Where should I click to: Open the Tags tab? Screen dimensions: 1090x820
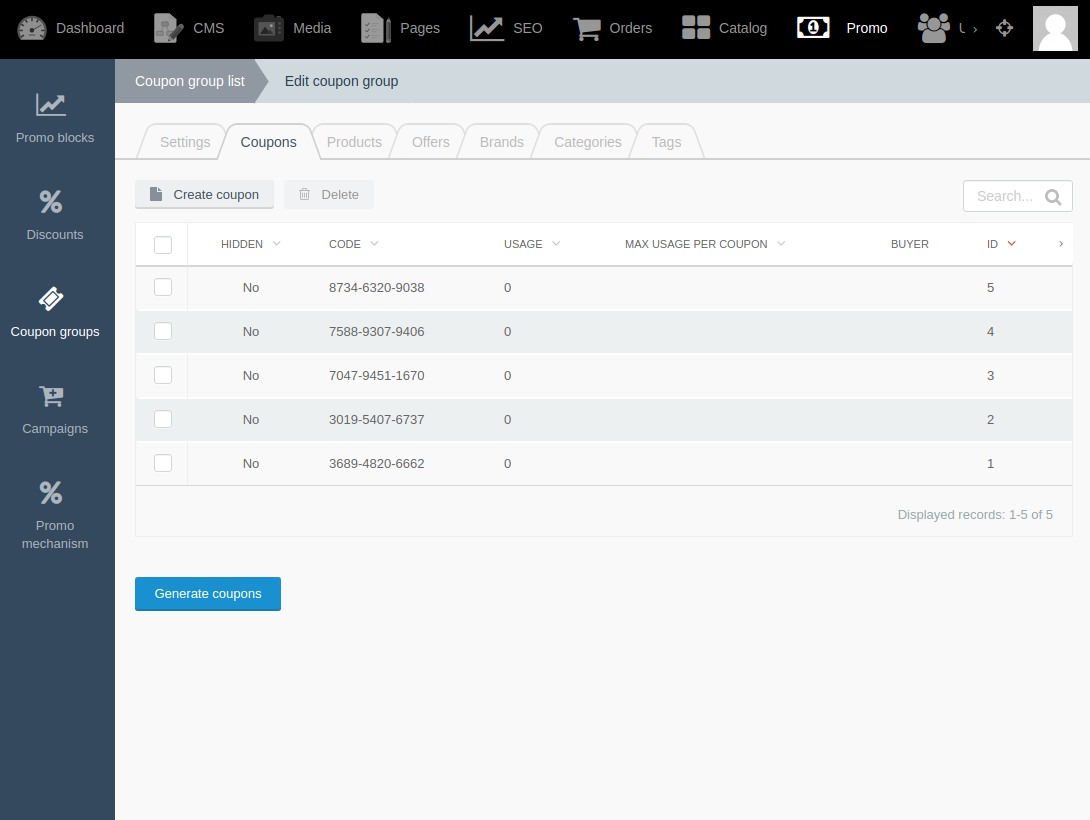(x=666, y=142)
